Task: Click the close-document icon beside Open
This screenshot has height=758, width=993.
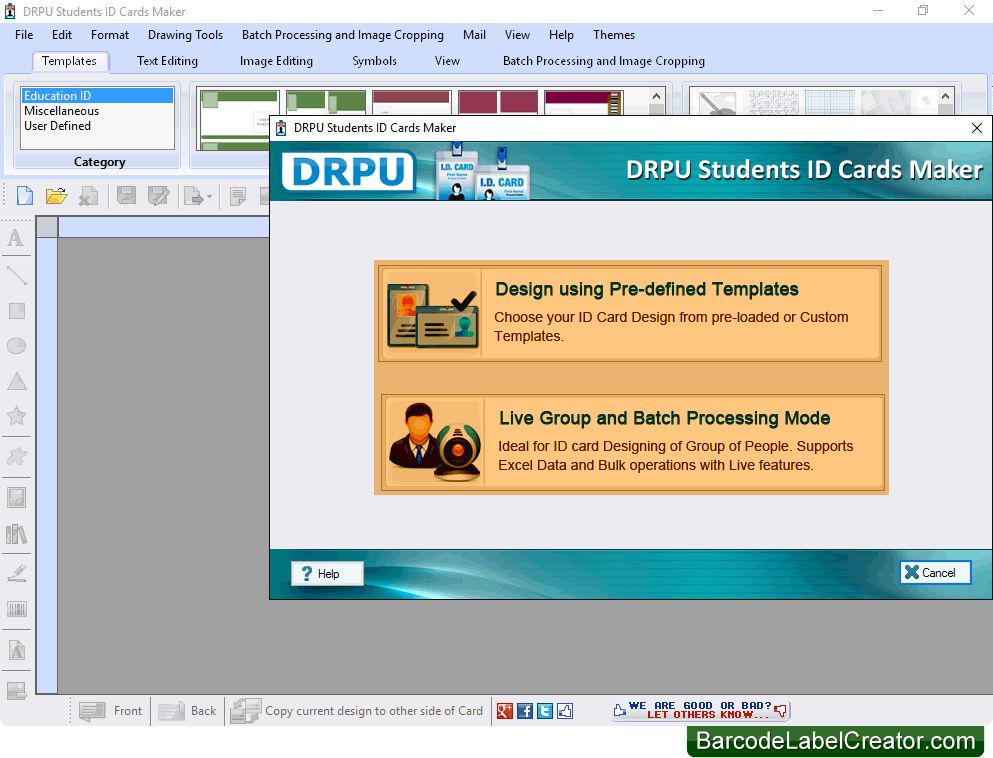Action: [88, 196]
